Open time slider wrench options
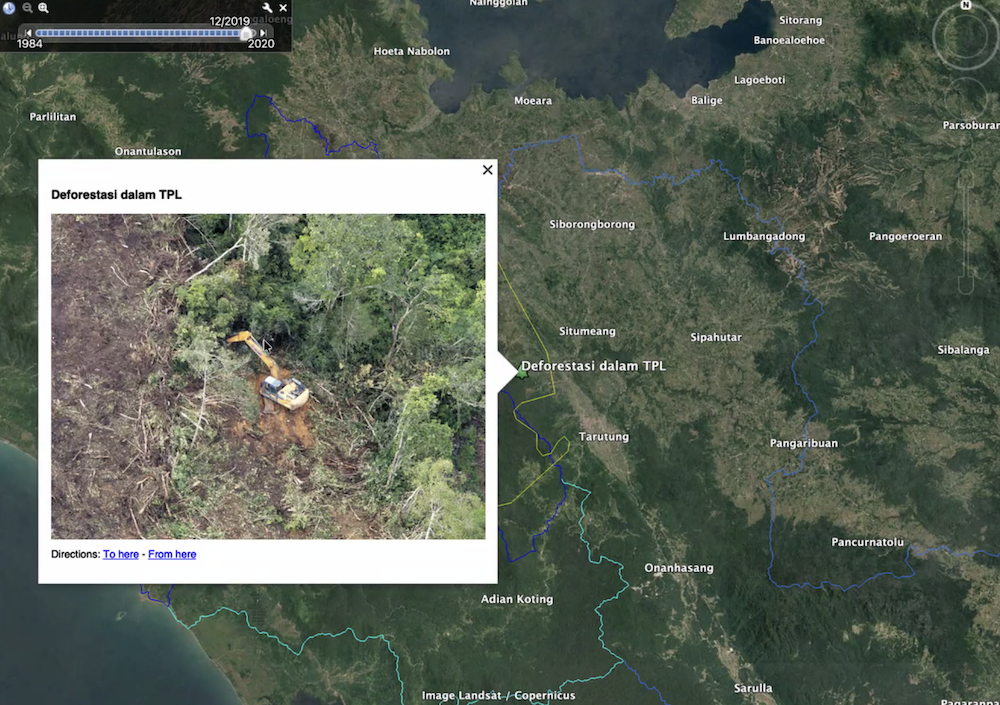Image resolution: width=1000 pixels, height=705 pixels. (x=267, y=8)
